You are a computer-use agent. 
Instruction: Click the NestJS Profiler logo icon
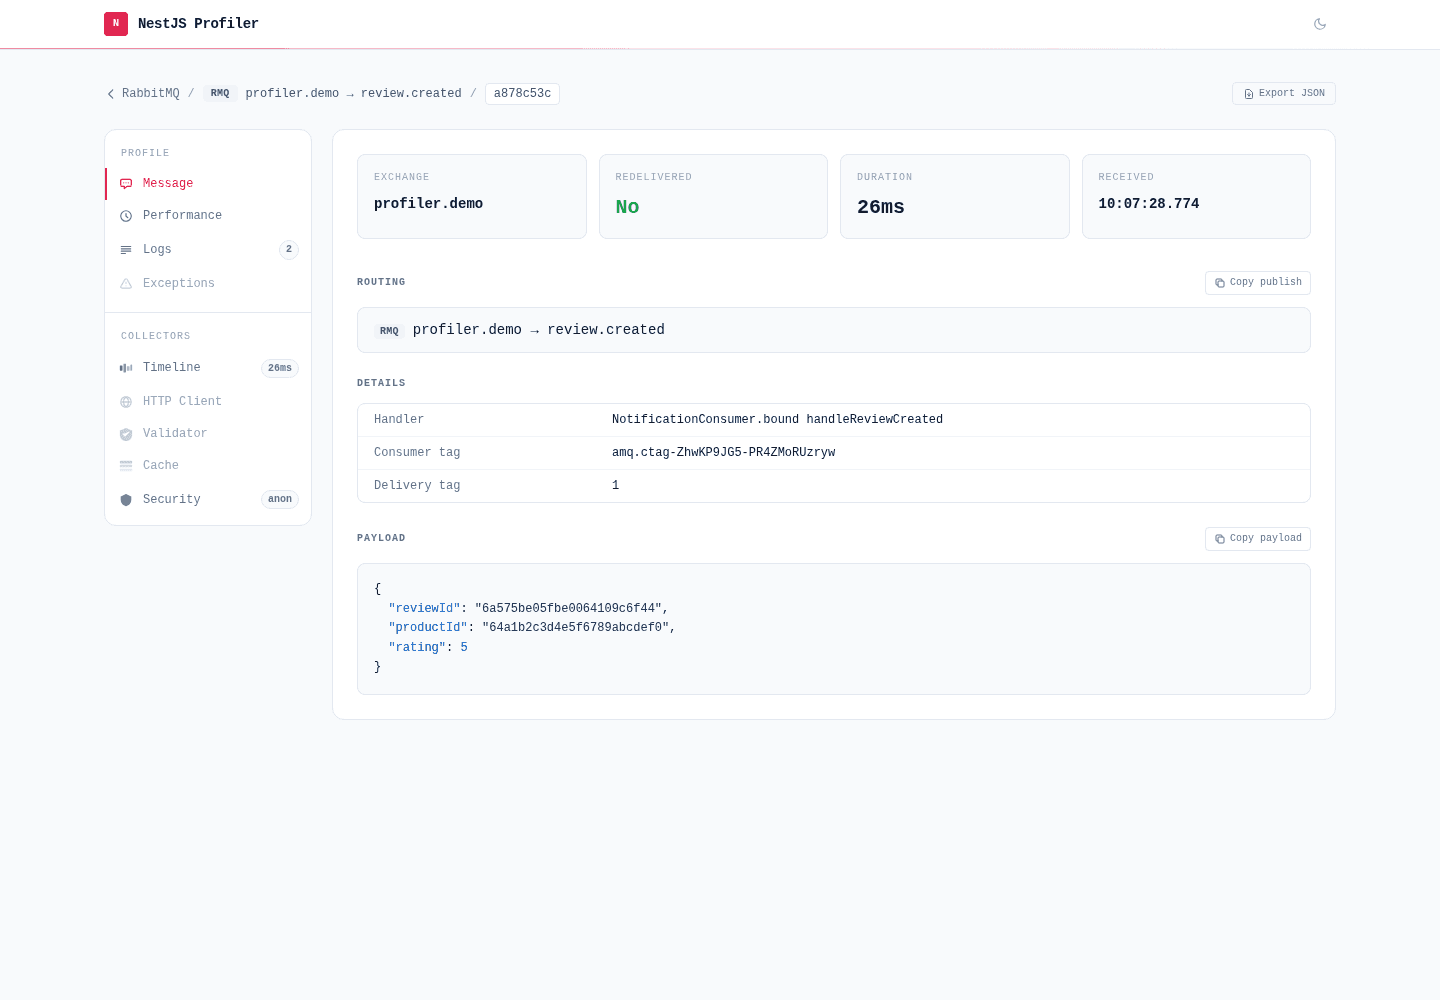tap(116, 24)
